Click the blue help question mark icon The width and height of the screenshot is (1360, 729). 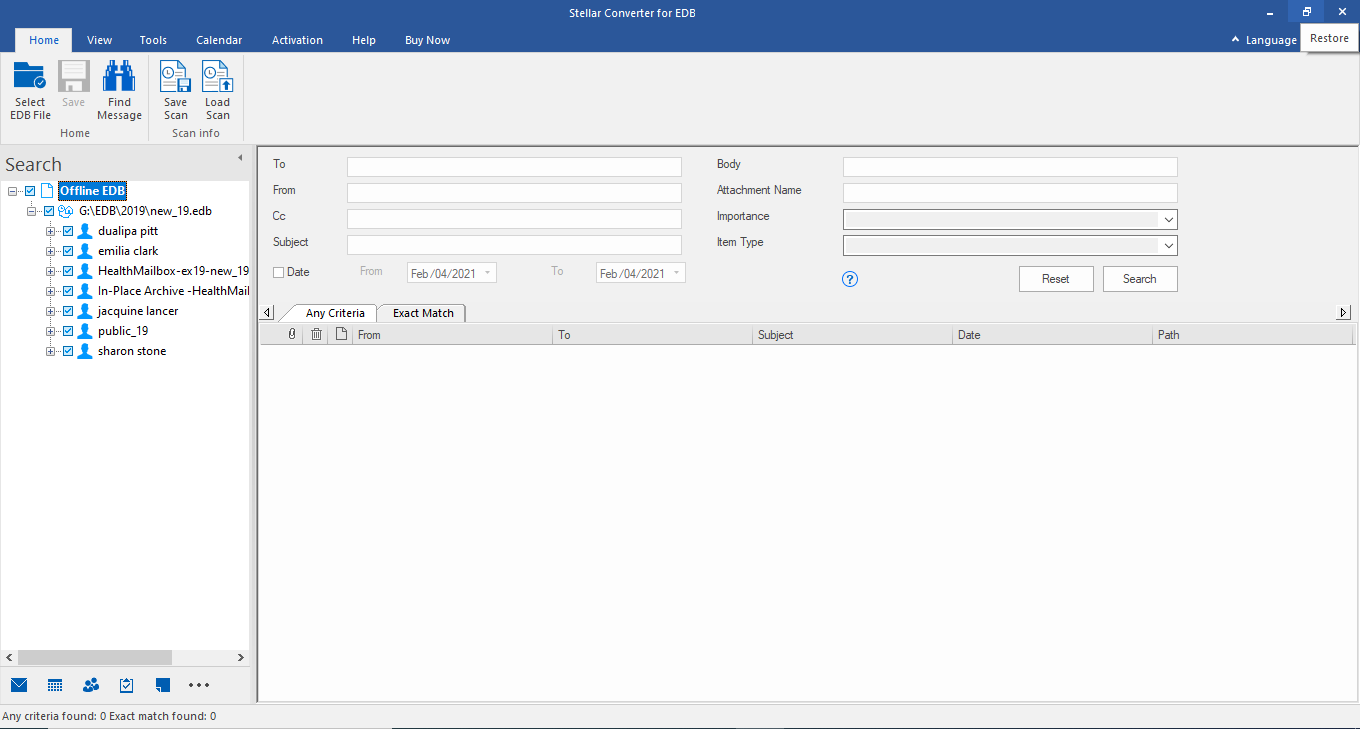pyautogui.click(x=850, y=279)
